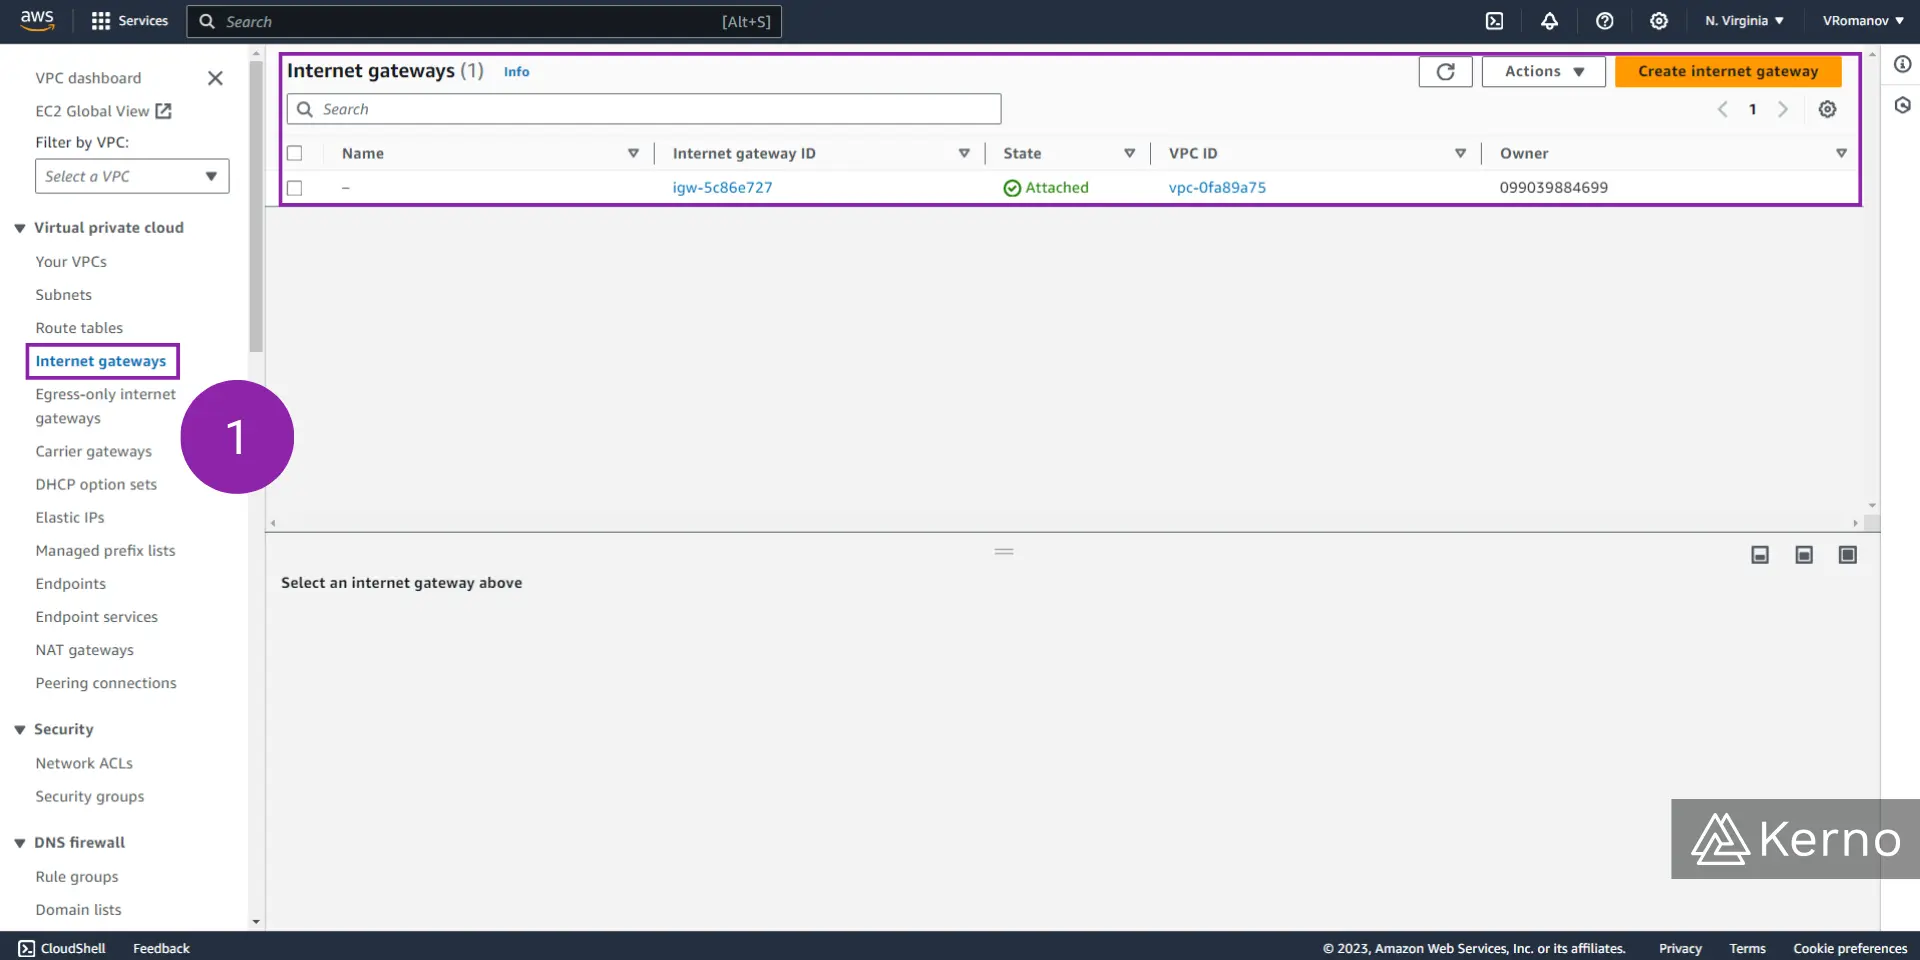Viewport: 1920px width, 960px height.
Task: Open the State column filter arrow
Action: (1129, 153)
